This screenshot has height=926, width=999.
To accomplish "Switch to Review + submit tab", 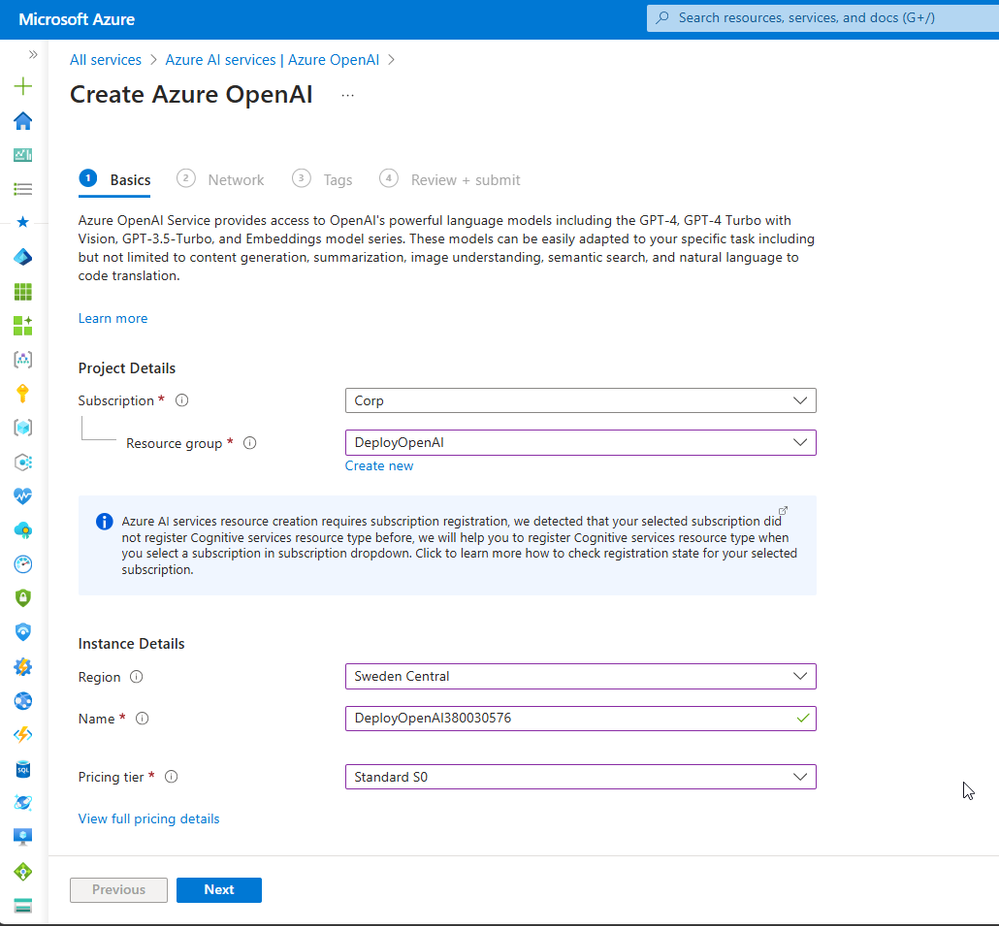I will pyautogui.click(x=449, y=180).
